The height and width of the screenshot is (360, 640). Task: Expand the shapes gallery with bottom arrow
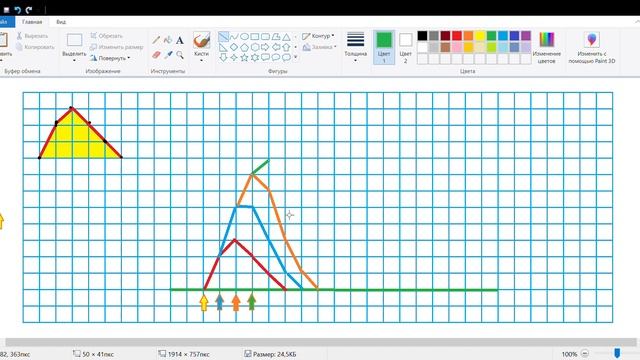coord(296,58)
